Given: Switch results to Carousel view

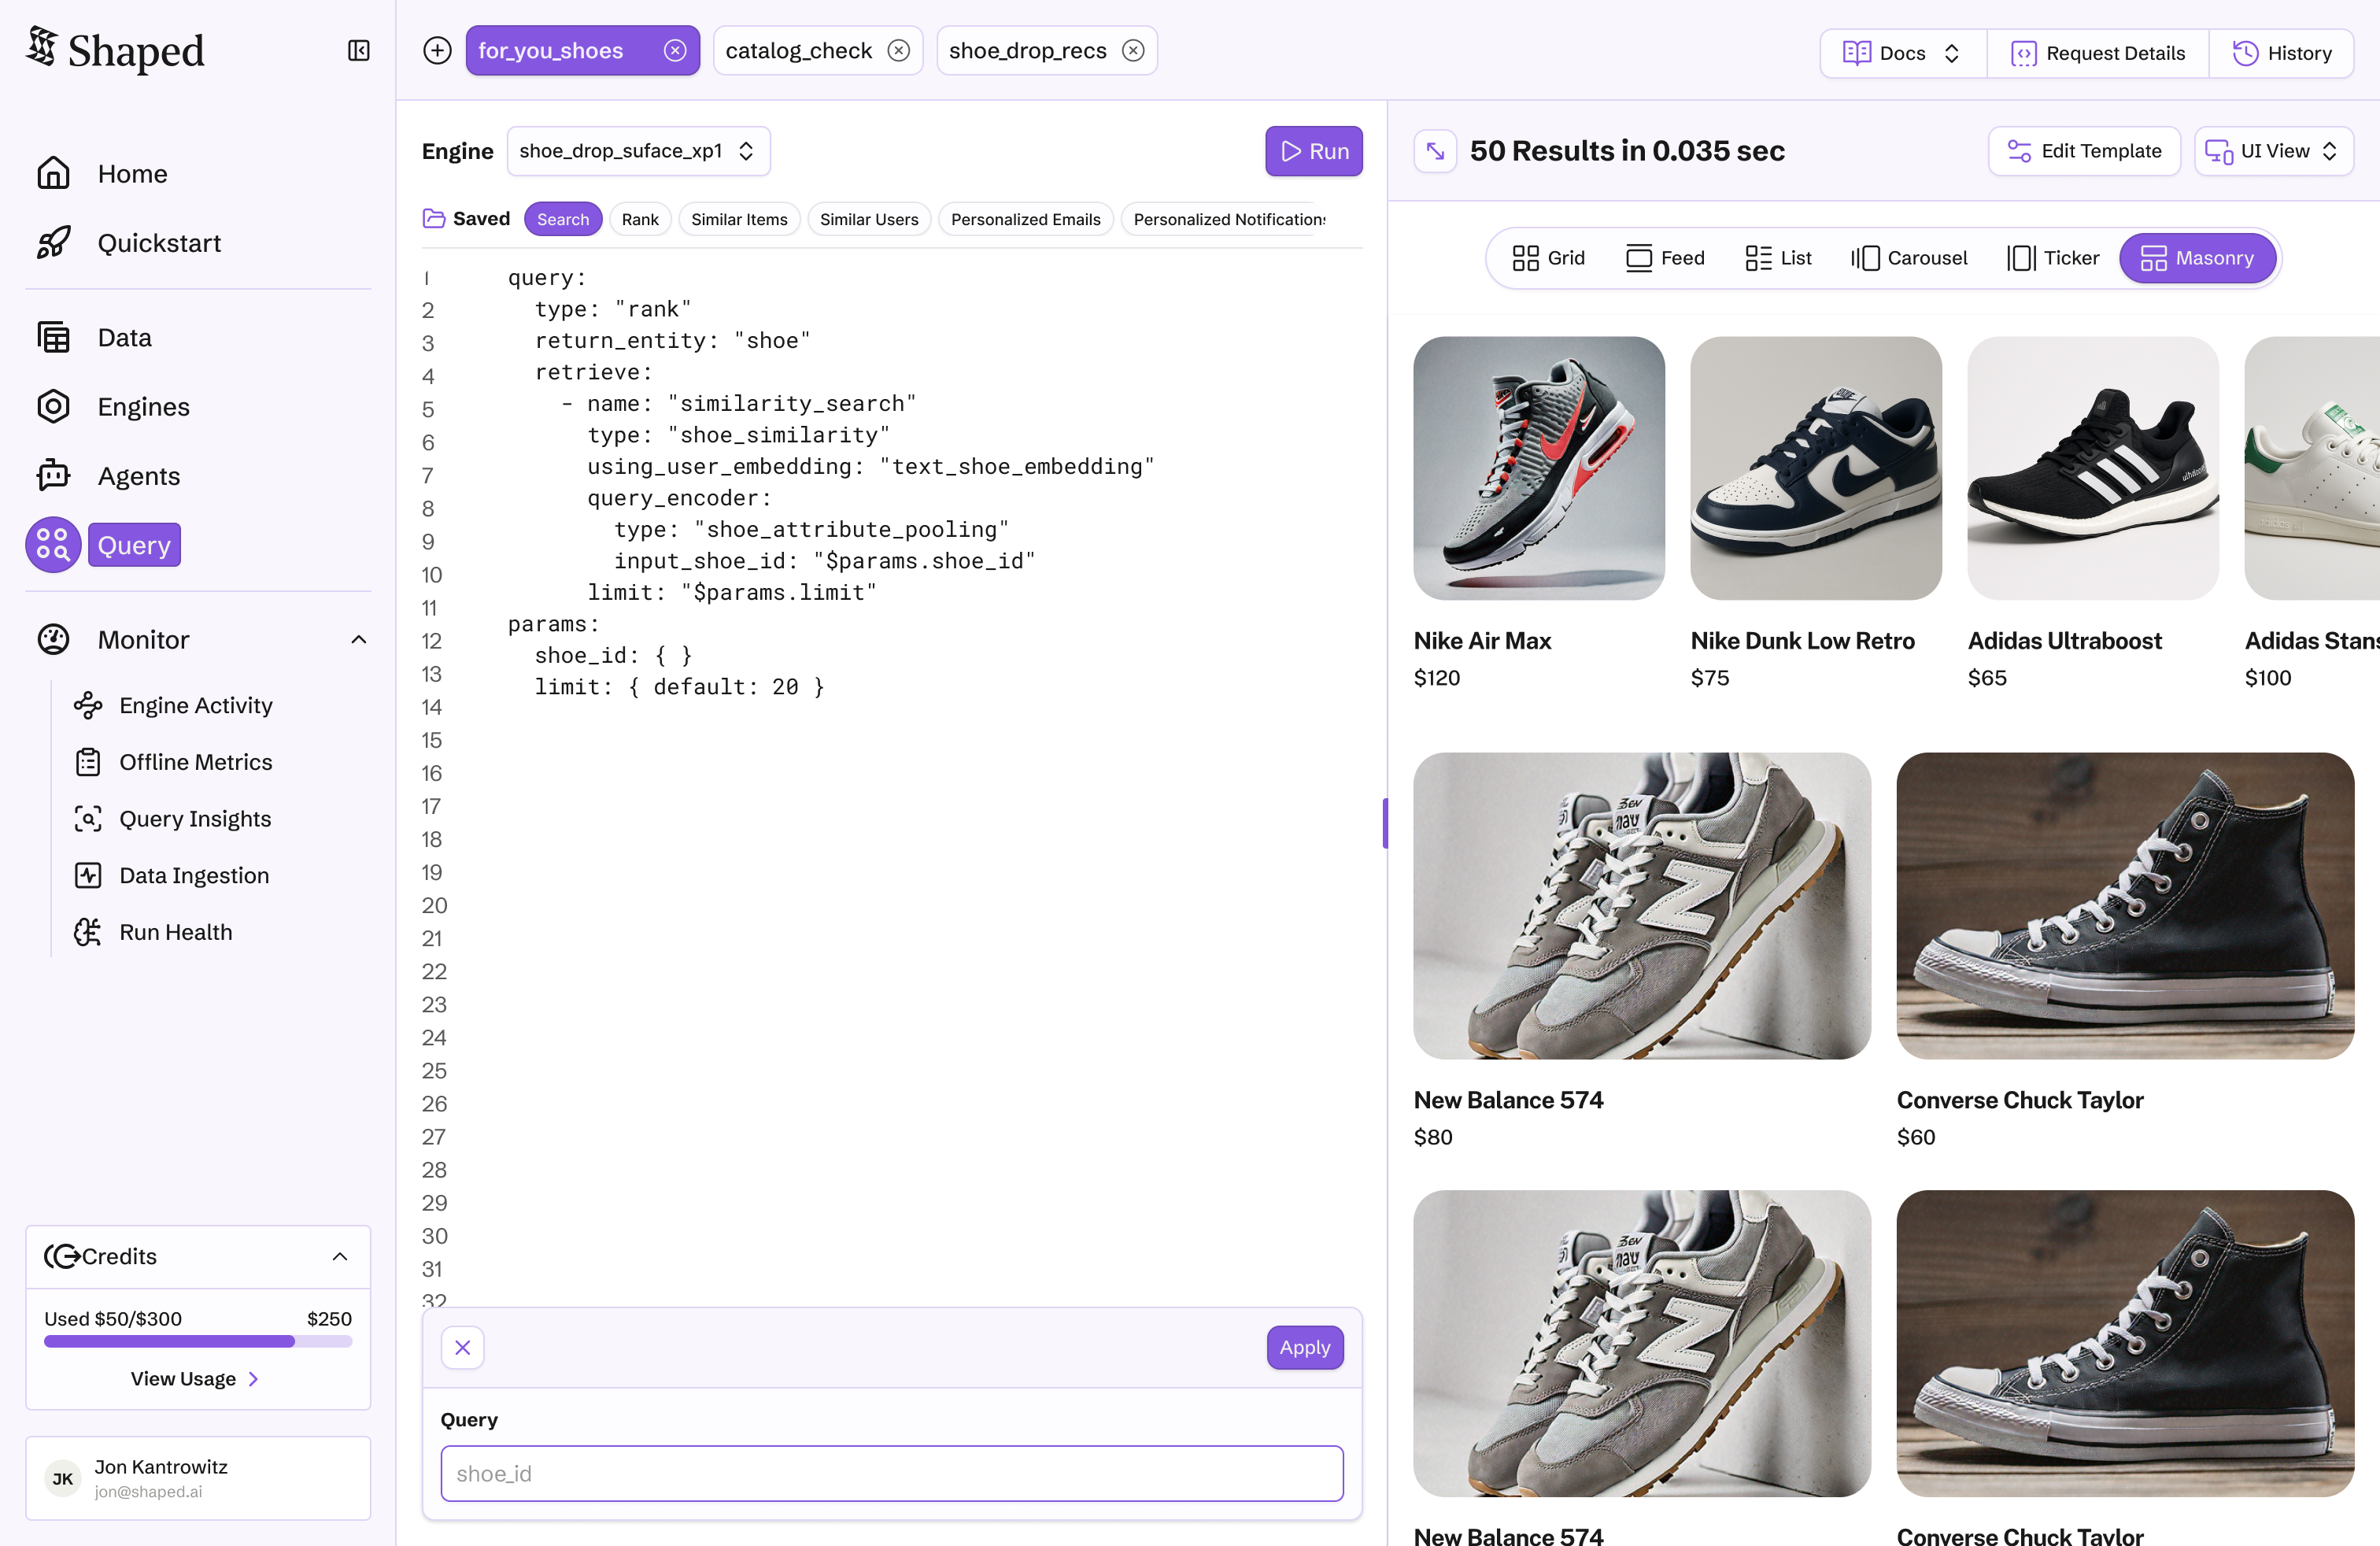Looking at the screenshot, I should [1908, 258].
